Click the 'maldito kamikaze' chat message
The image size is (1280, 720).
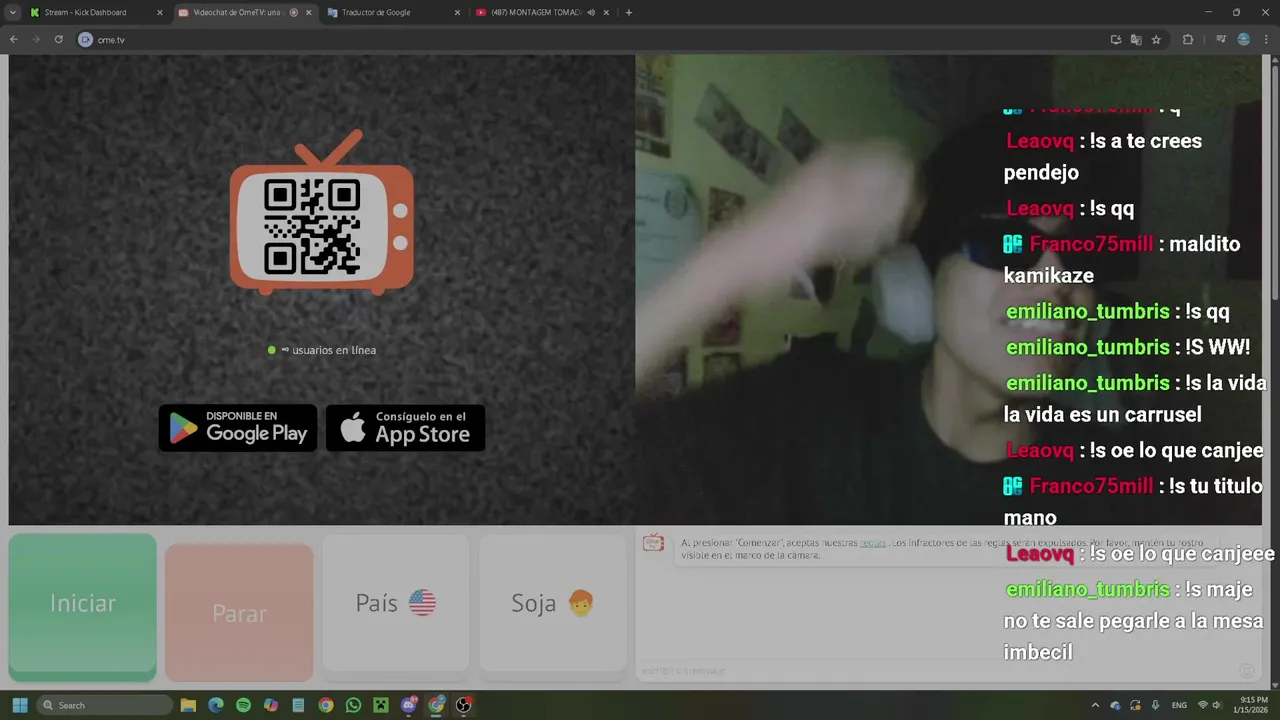[x=1122, y=260]
